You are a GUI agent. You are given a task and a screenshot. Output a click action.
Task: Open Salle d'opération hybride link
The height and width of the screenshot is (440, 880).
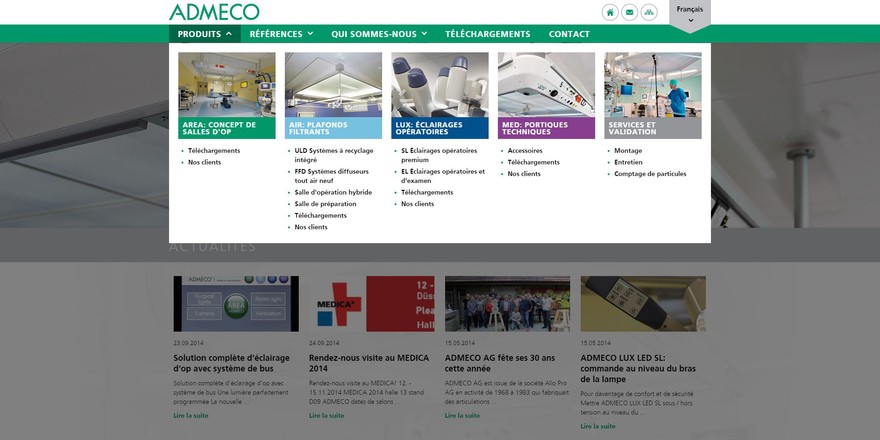point(333,192)
